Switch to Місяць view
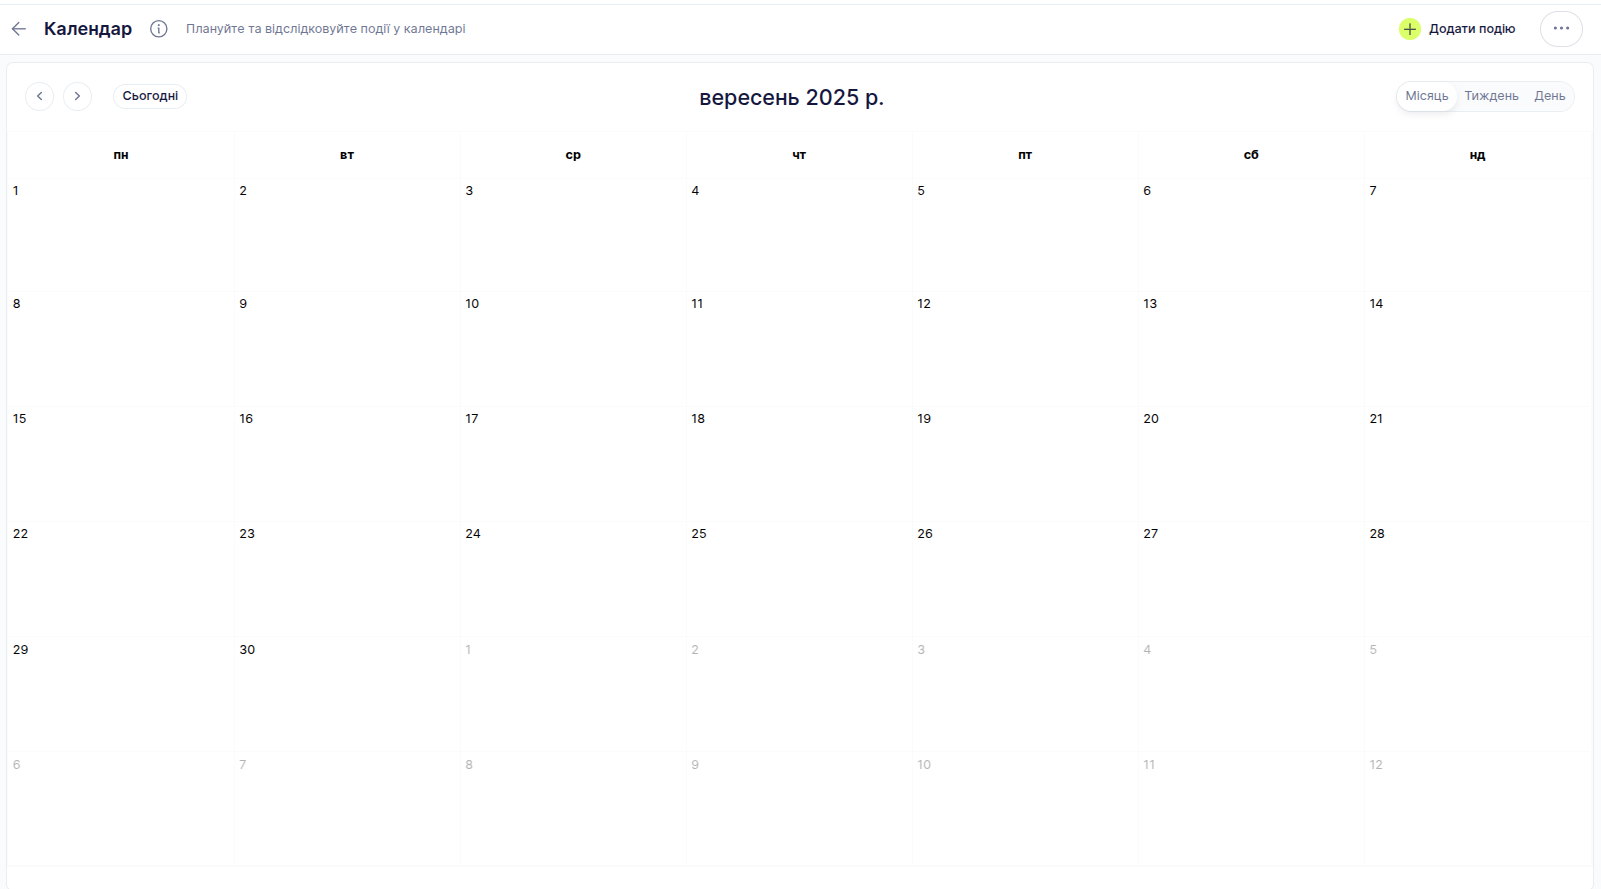 (1426, 96)
